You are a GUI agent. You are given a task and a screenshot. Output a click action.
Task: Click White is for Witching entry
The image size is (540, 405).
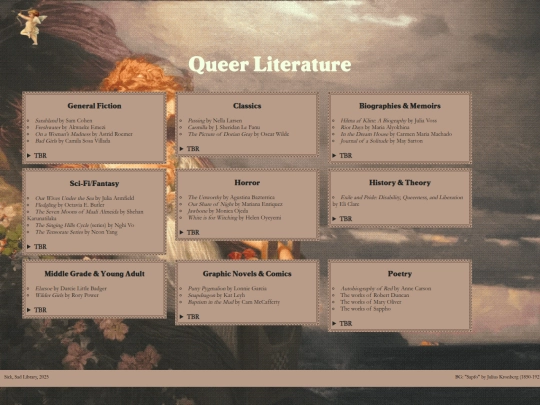(x=234, y=218)
